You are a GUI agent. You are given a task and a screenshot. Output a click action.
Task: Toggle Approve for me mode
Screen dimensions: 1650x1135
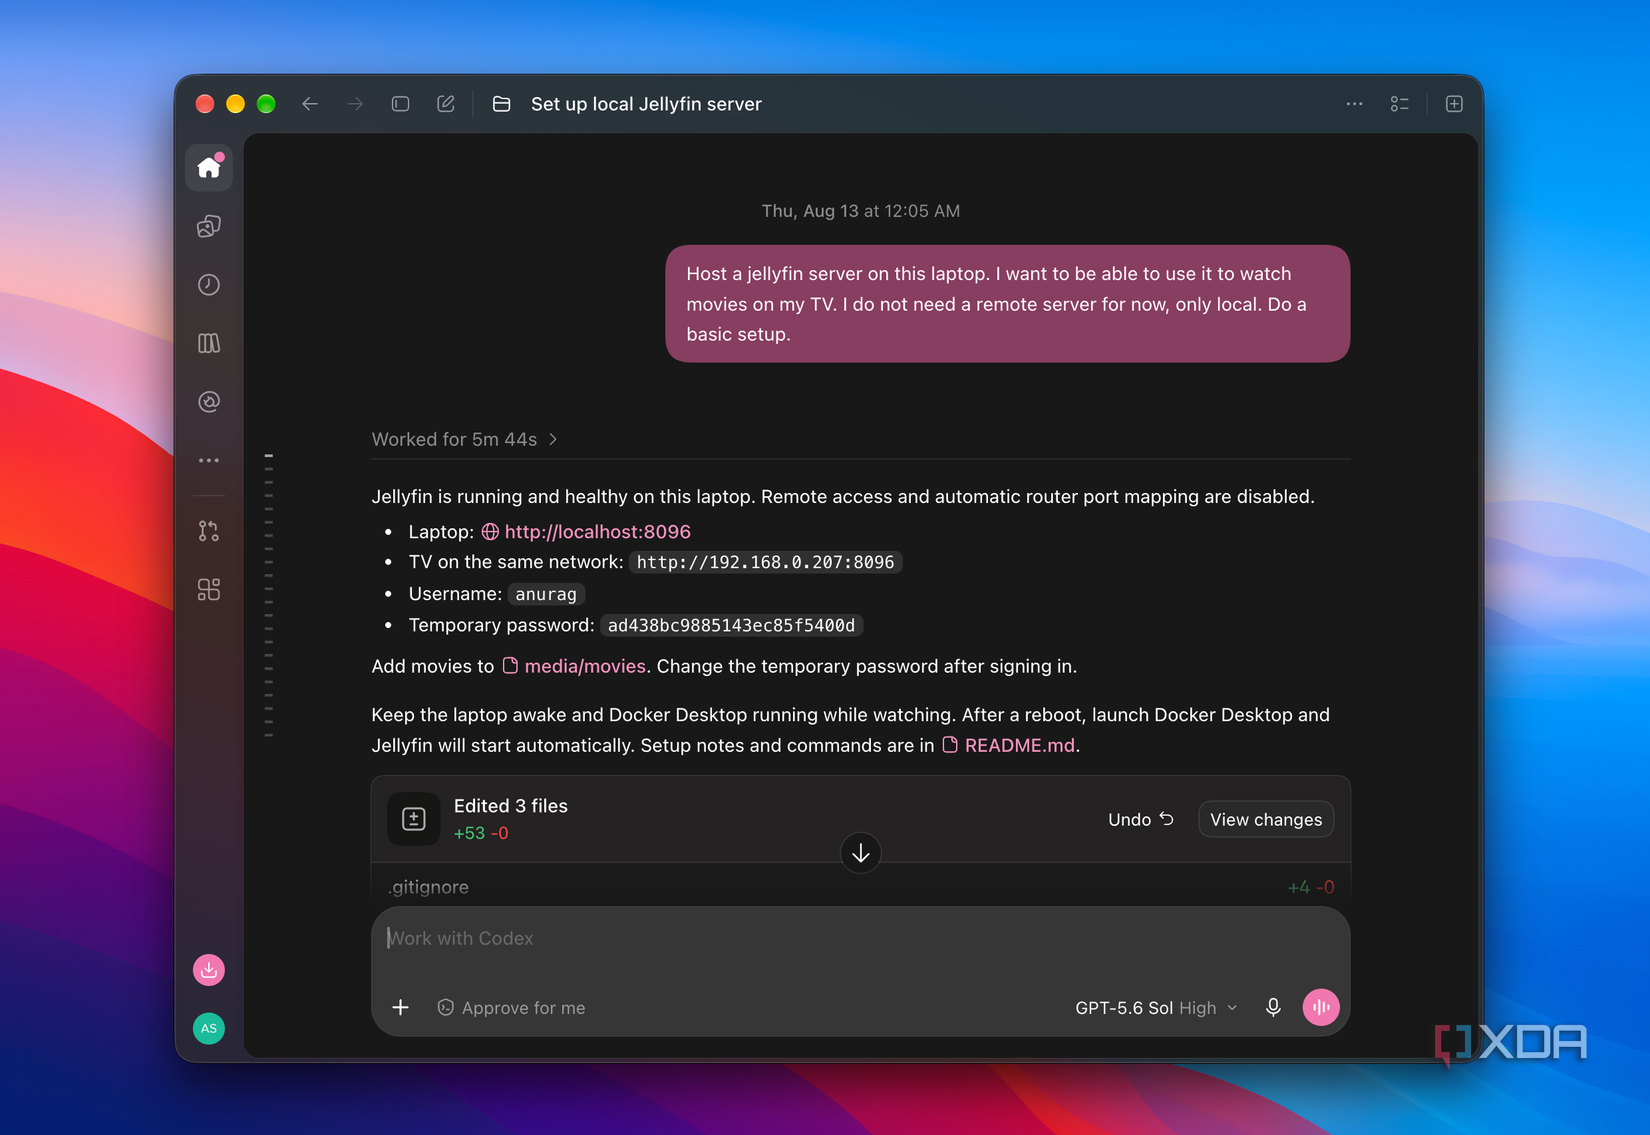511,1008
